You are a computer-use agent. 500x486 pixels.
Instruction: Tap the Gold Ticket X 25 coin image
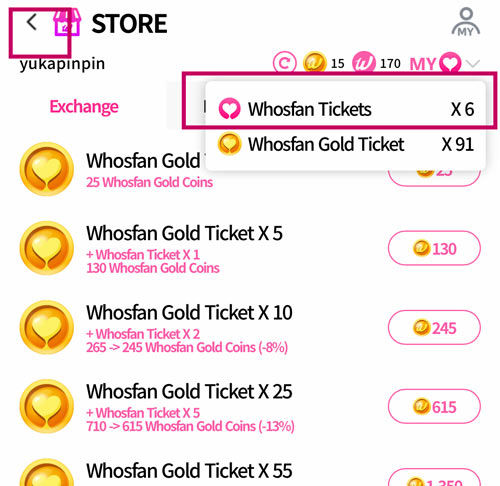pyautogui.click(x=47, y=406)
